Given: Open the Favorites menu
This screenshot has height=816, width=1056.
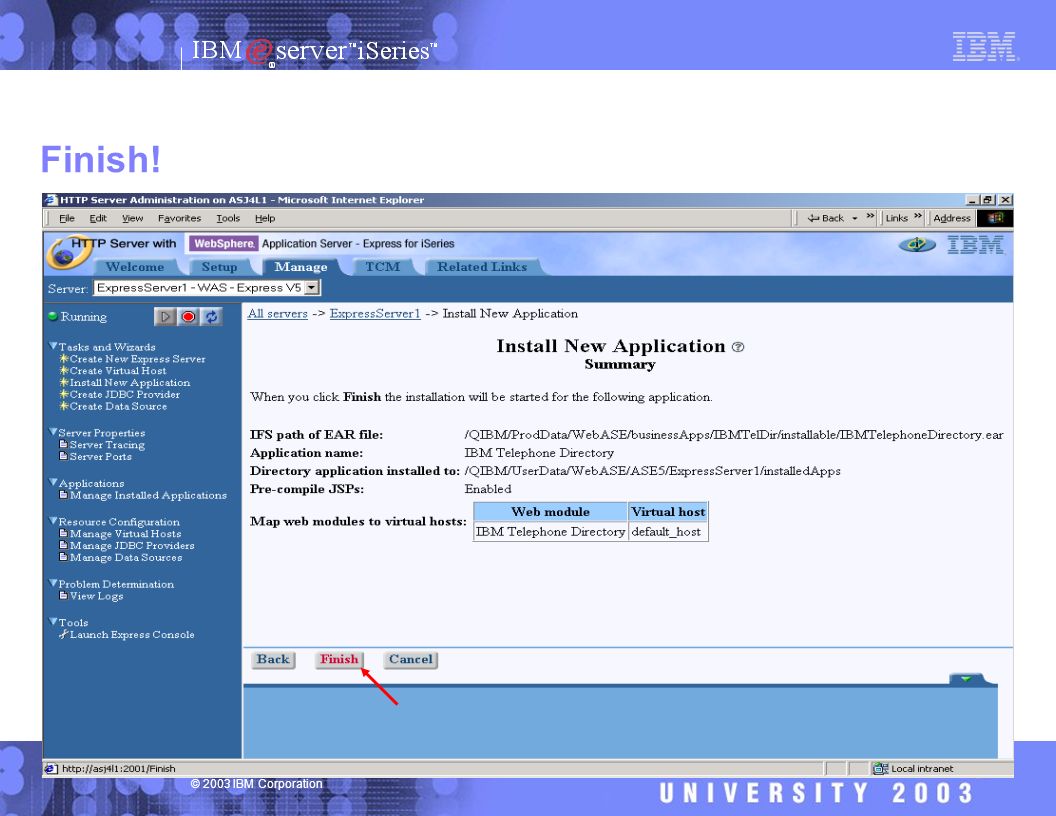Looking at the screenshot, I should click(179, 218).
